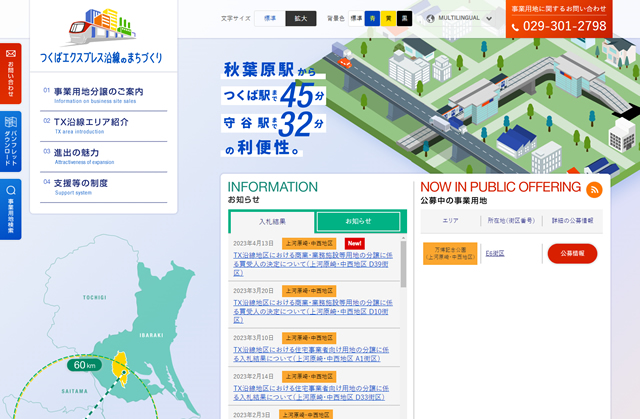Set the text size to enlarged (拡大)

pyautogui.click(x=300, y=18)
